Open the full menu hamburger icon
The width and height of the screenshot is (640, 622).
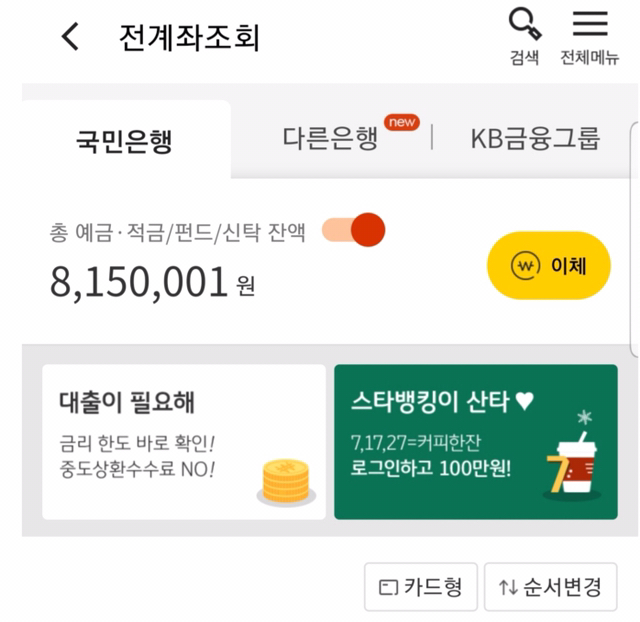pos(590,24)
